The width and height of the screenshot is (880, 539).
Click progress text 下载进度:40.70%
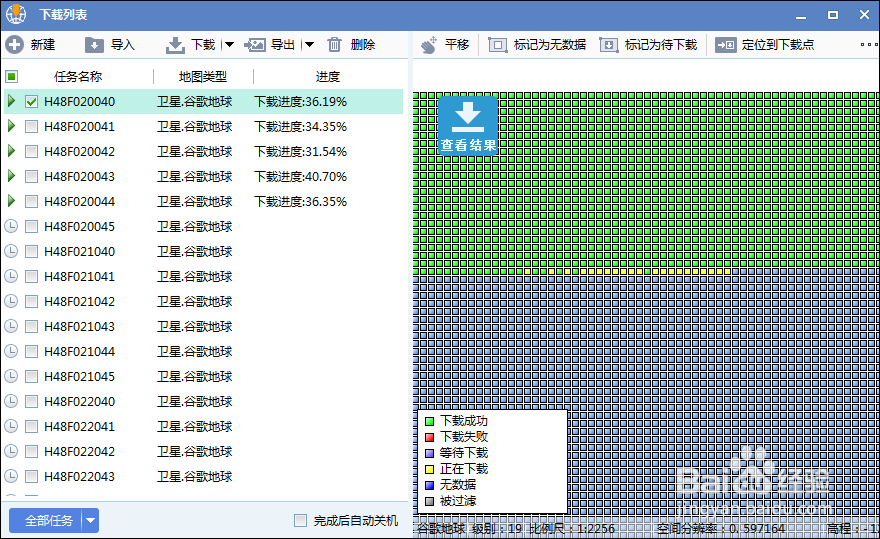pos(300,177)
